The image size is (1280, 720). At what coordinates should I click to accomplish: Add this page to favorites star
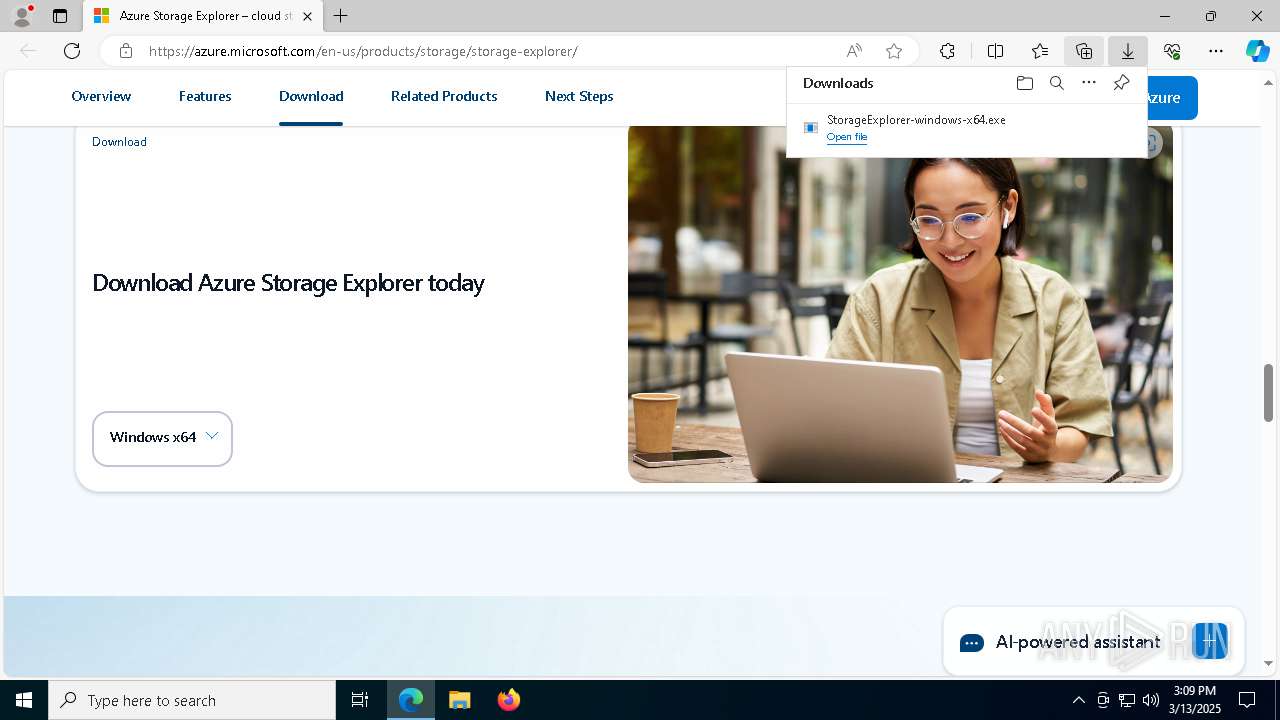click(x=894, y=51)
